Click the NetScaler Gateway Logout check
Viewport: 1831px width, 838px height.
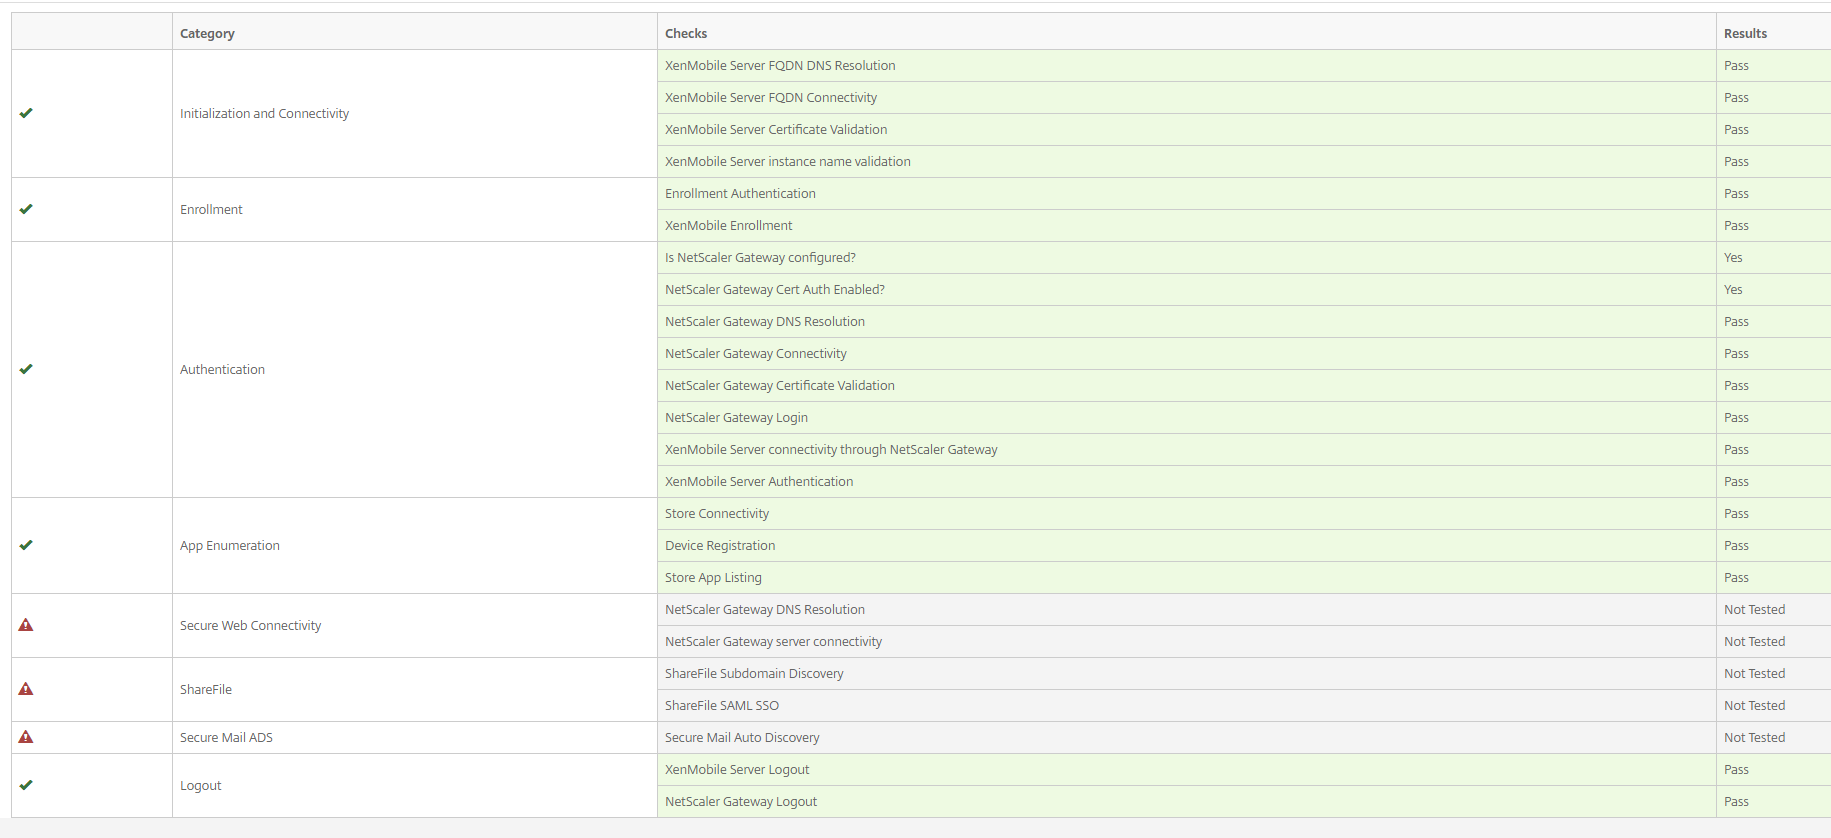tap(741, 802)
